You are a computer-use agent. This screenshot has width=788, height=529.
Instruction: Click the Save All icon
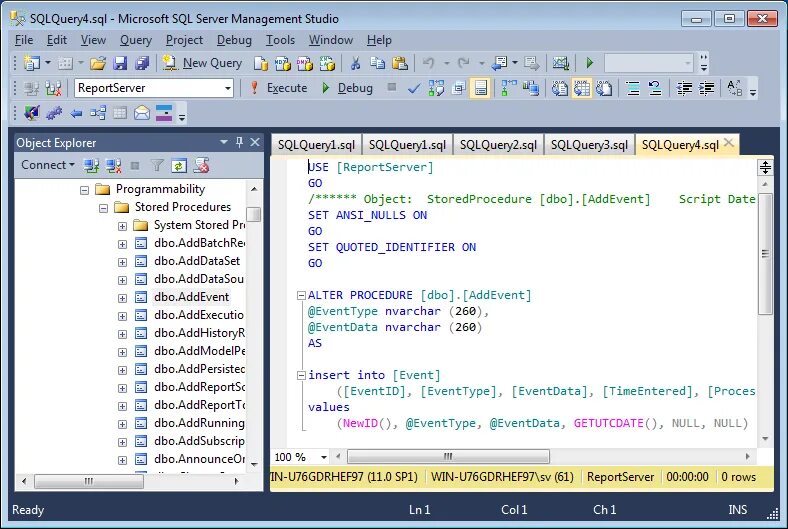(142, 63)
